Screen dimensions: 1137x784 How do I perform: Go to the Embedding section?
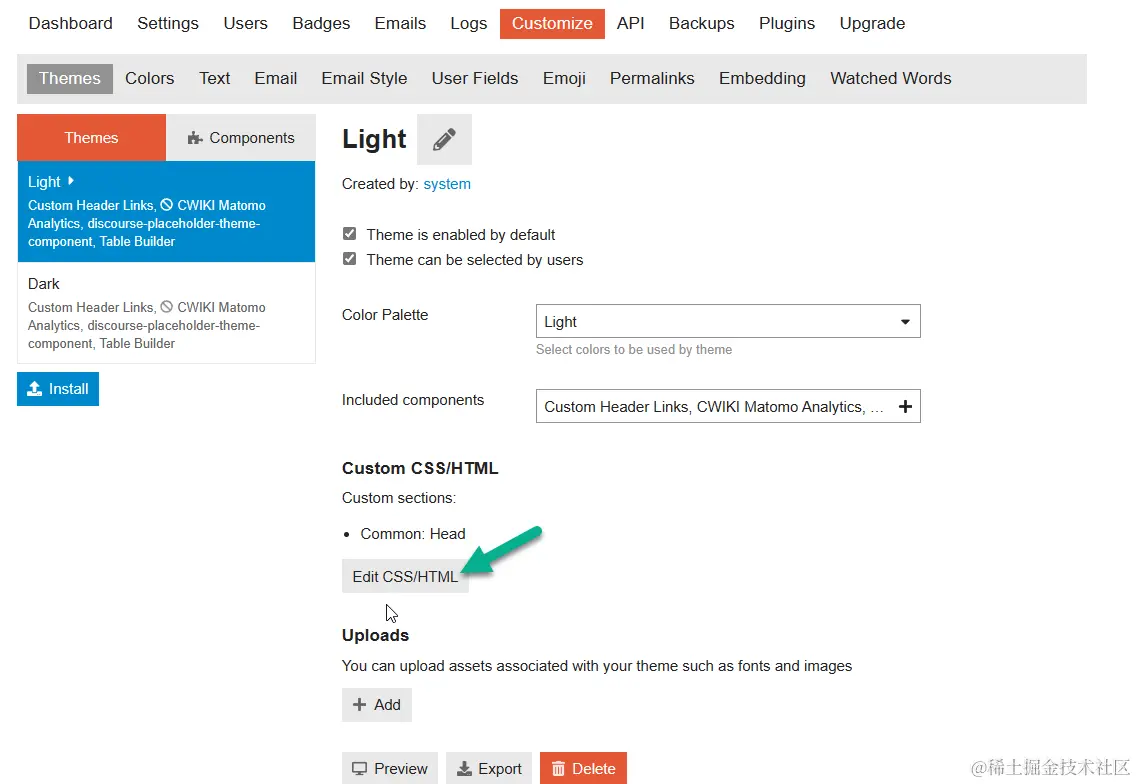[762, 78]
